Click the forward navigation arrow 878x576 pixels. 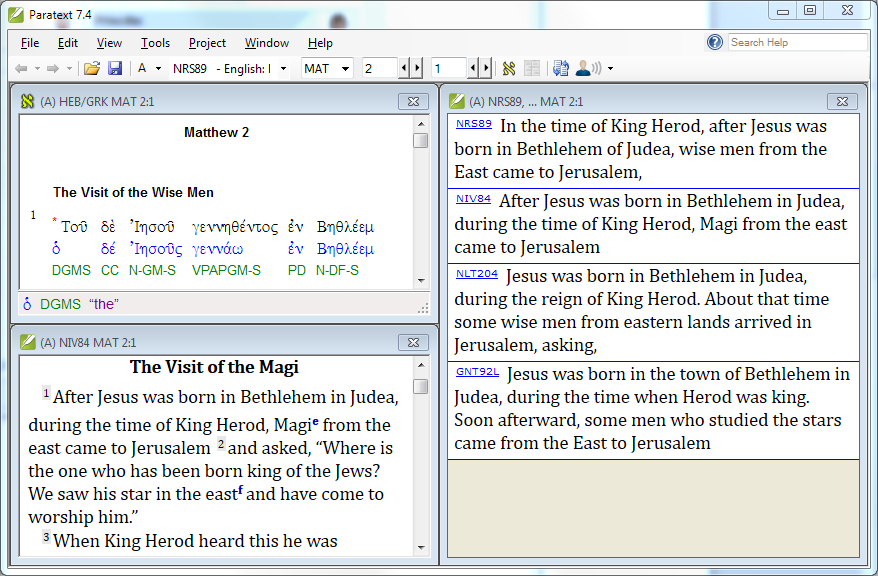pyautogui.click(x=53, y=69)
